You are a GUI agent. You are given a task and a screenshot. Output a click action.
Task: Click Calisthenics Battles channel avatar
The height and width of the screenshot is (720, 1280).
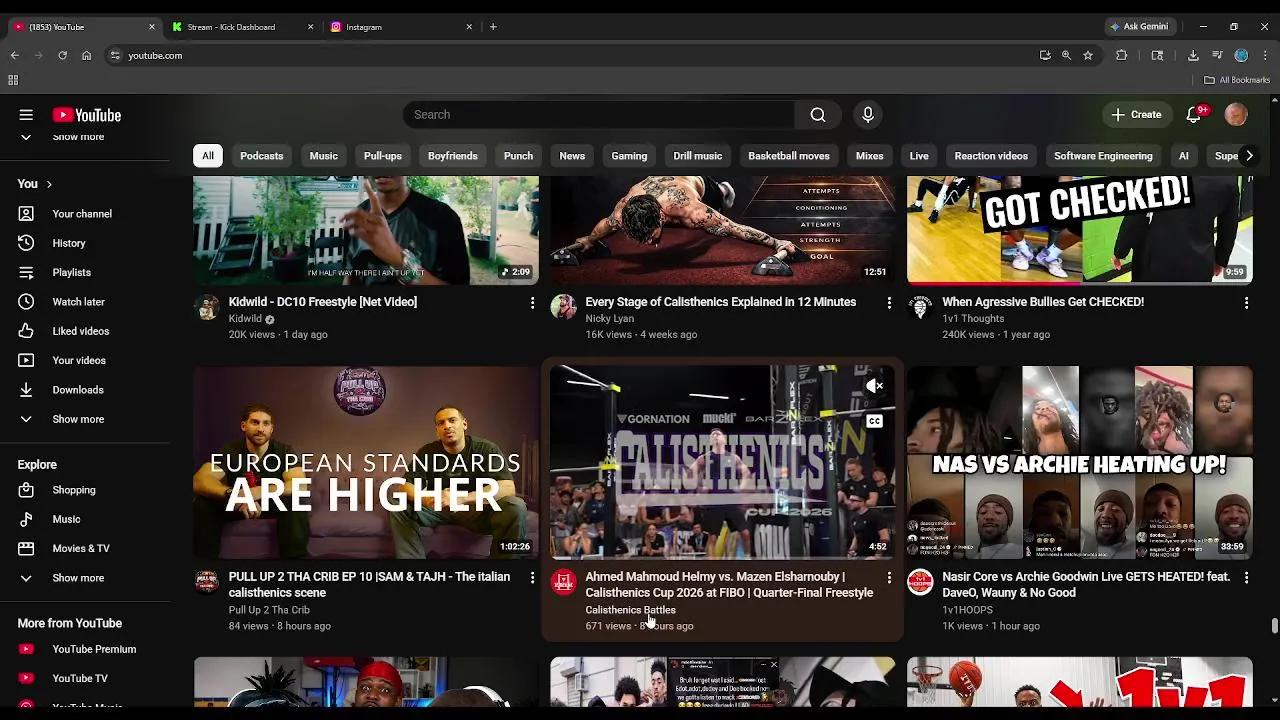[x=563, y=582]
